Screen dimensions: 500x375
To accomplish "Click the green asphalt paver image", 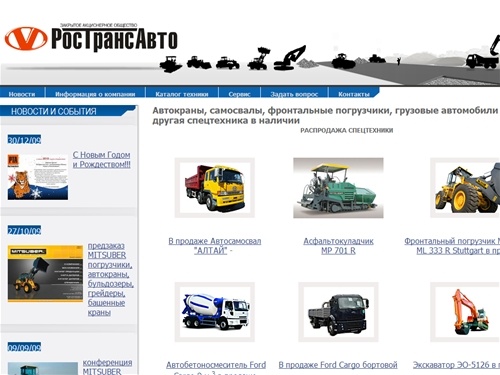I will pyautogui.click(x=338, y=188).
